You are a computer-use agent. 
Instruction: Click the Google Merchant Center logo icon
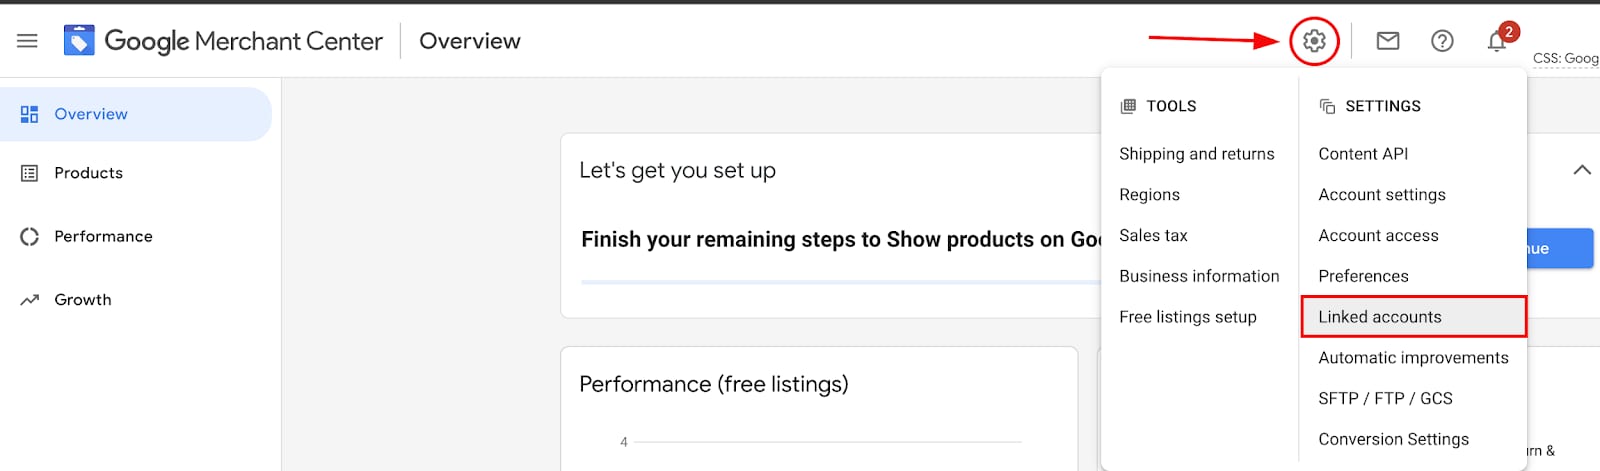tap(79, 41)
